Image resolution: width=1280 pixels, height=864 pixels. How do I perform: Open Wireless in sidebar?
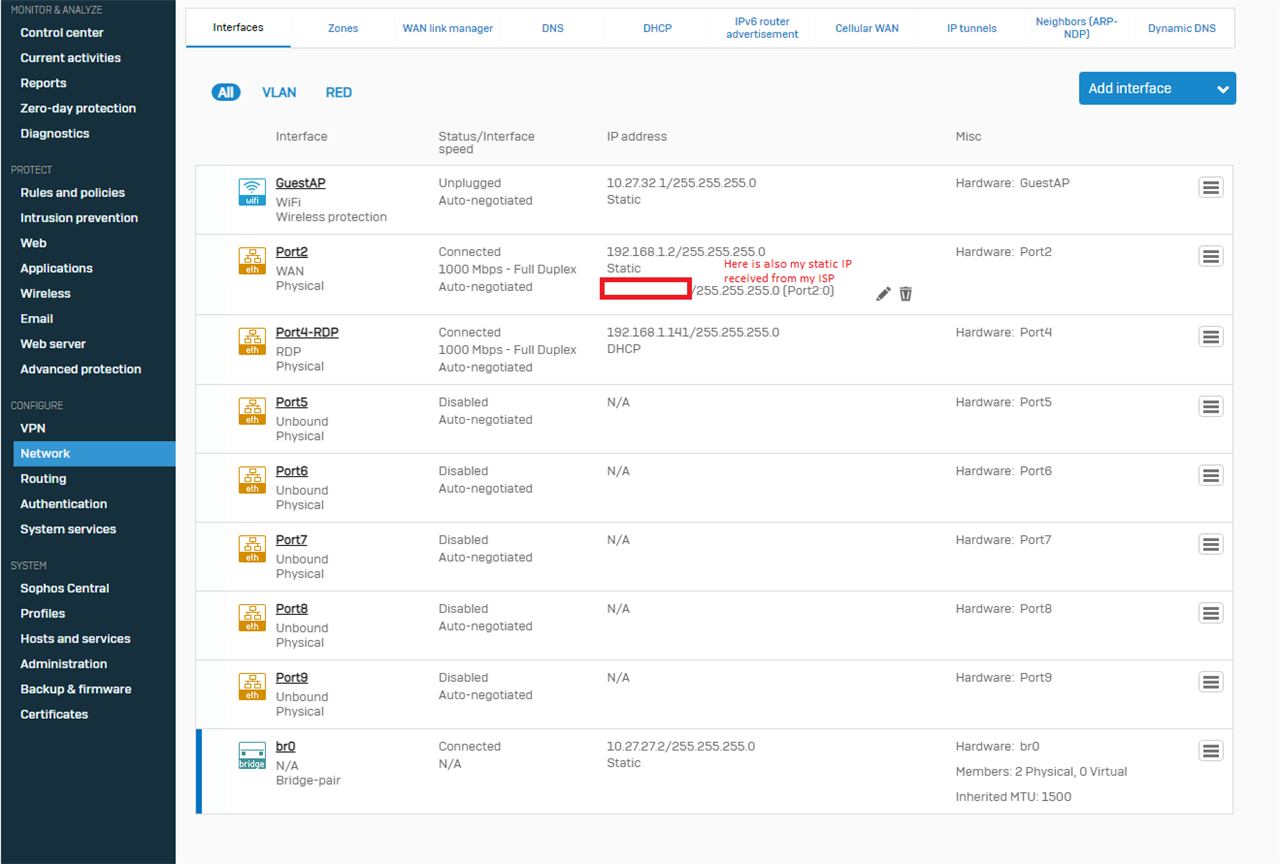[45, 293]
